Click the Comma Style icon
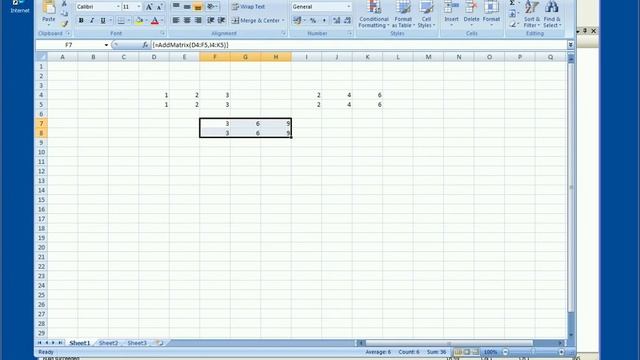This screenshot has height=360, width=640. (x=324, y=20)
